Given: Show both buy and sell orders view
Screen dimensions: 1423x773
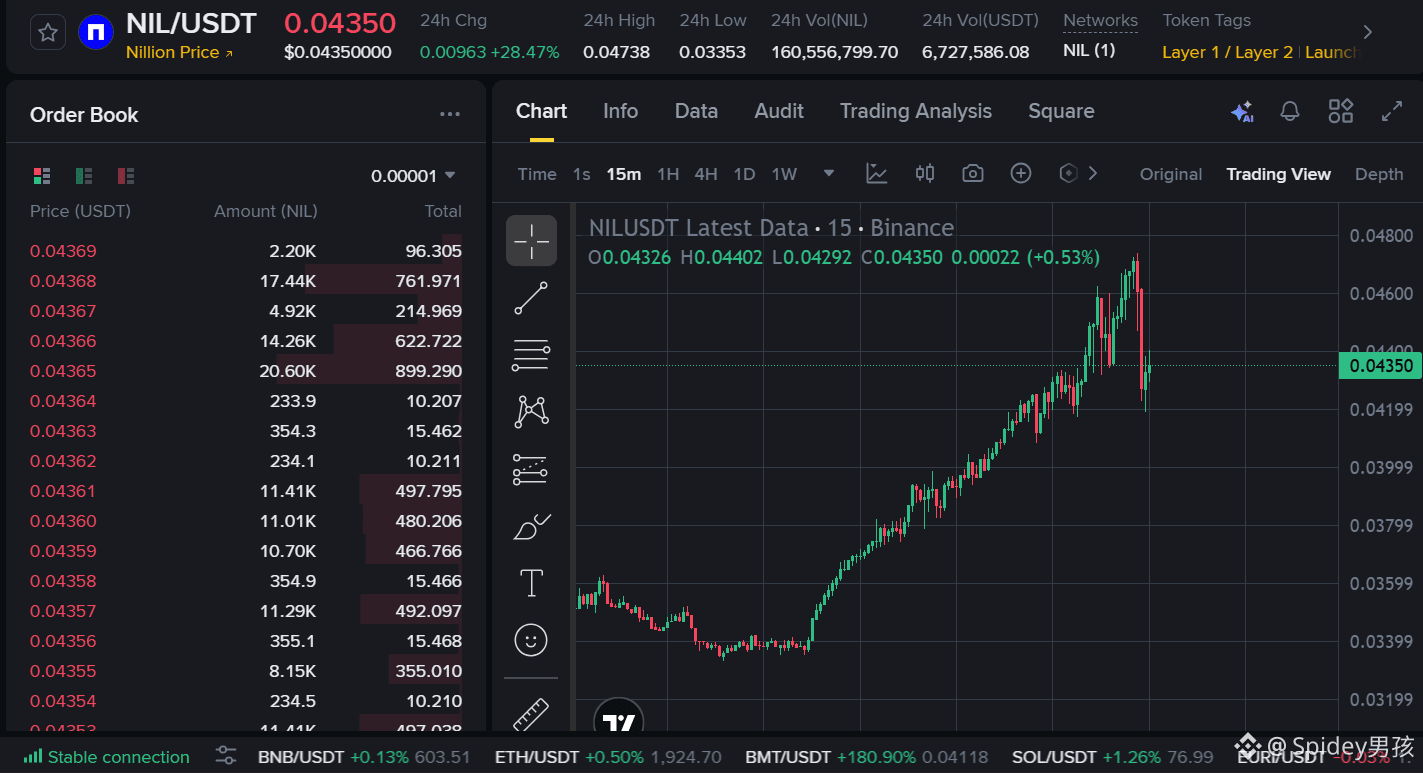Looking at the screenshot, I should (x=42, y=176).
